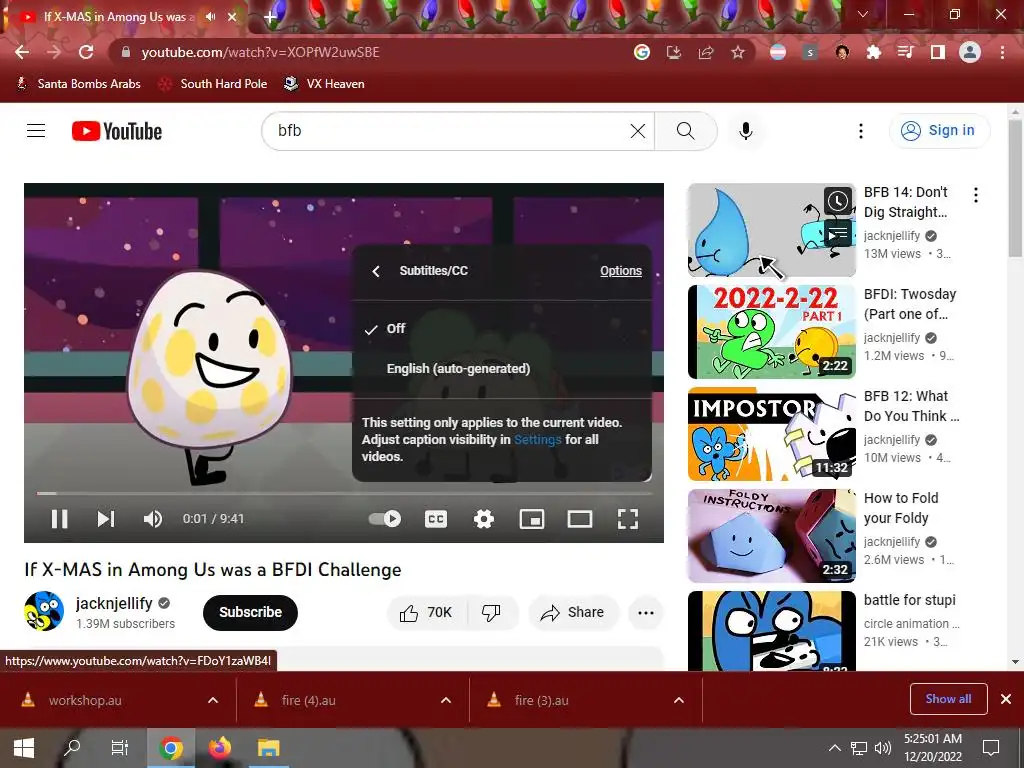1024x768 pixels.
Task: Open media controls in toolbar
Action: pyautogui.click(x=906, y=52)
